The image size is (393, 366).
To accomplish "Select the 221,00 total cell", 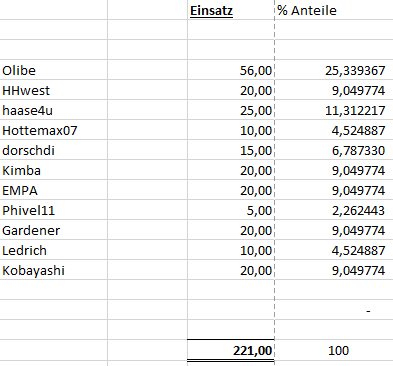I will [231, 350].
